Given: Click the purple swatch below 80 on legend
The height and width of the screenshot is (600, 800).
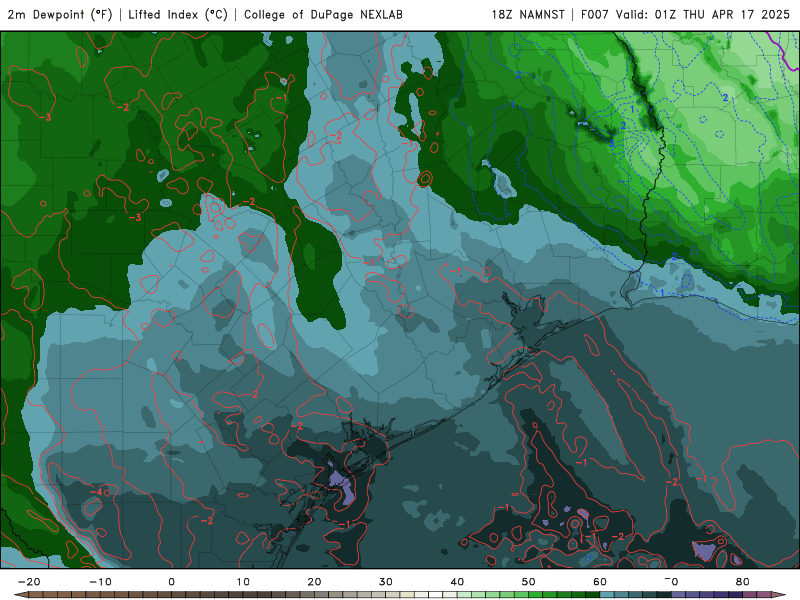Looking at the screenshot, I should coord(750,594).
